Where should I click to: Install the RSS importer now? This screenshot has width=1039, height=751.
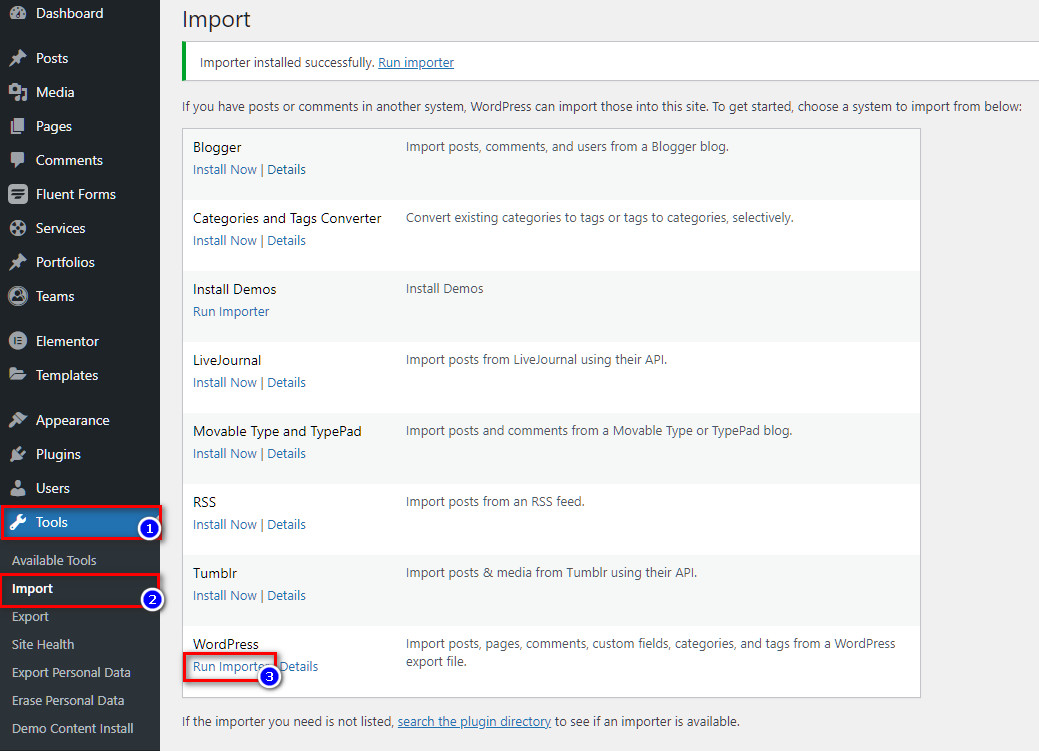(225, 524)
